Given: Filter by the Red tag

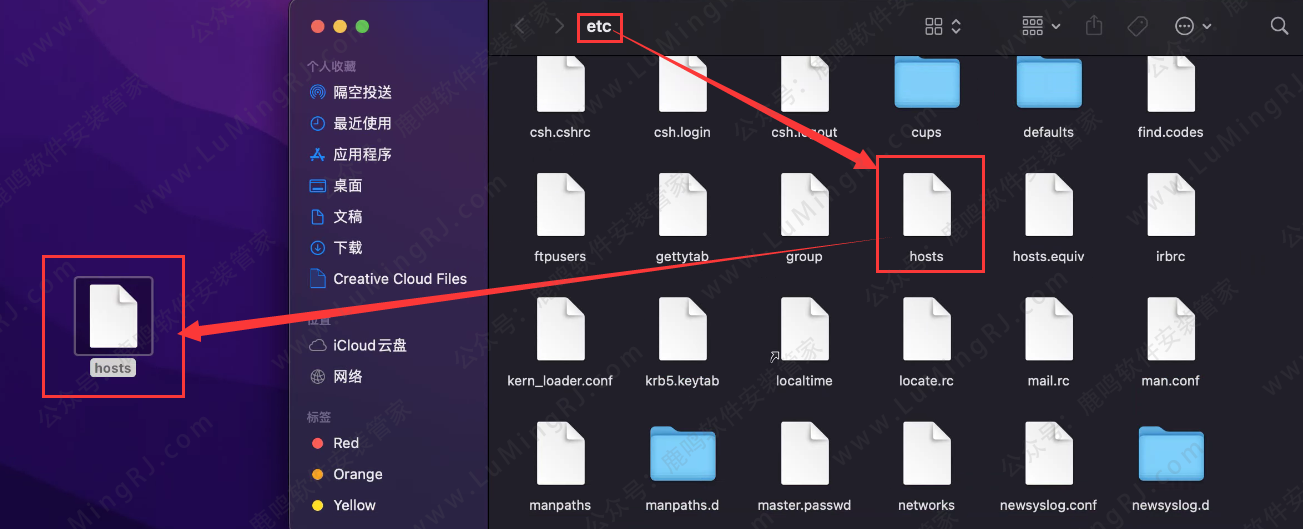Looking at the screenshot, I should 346,443.
